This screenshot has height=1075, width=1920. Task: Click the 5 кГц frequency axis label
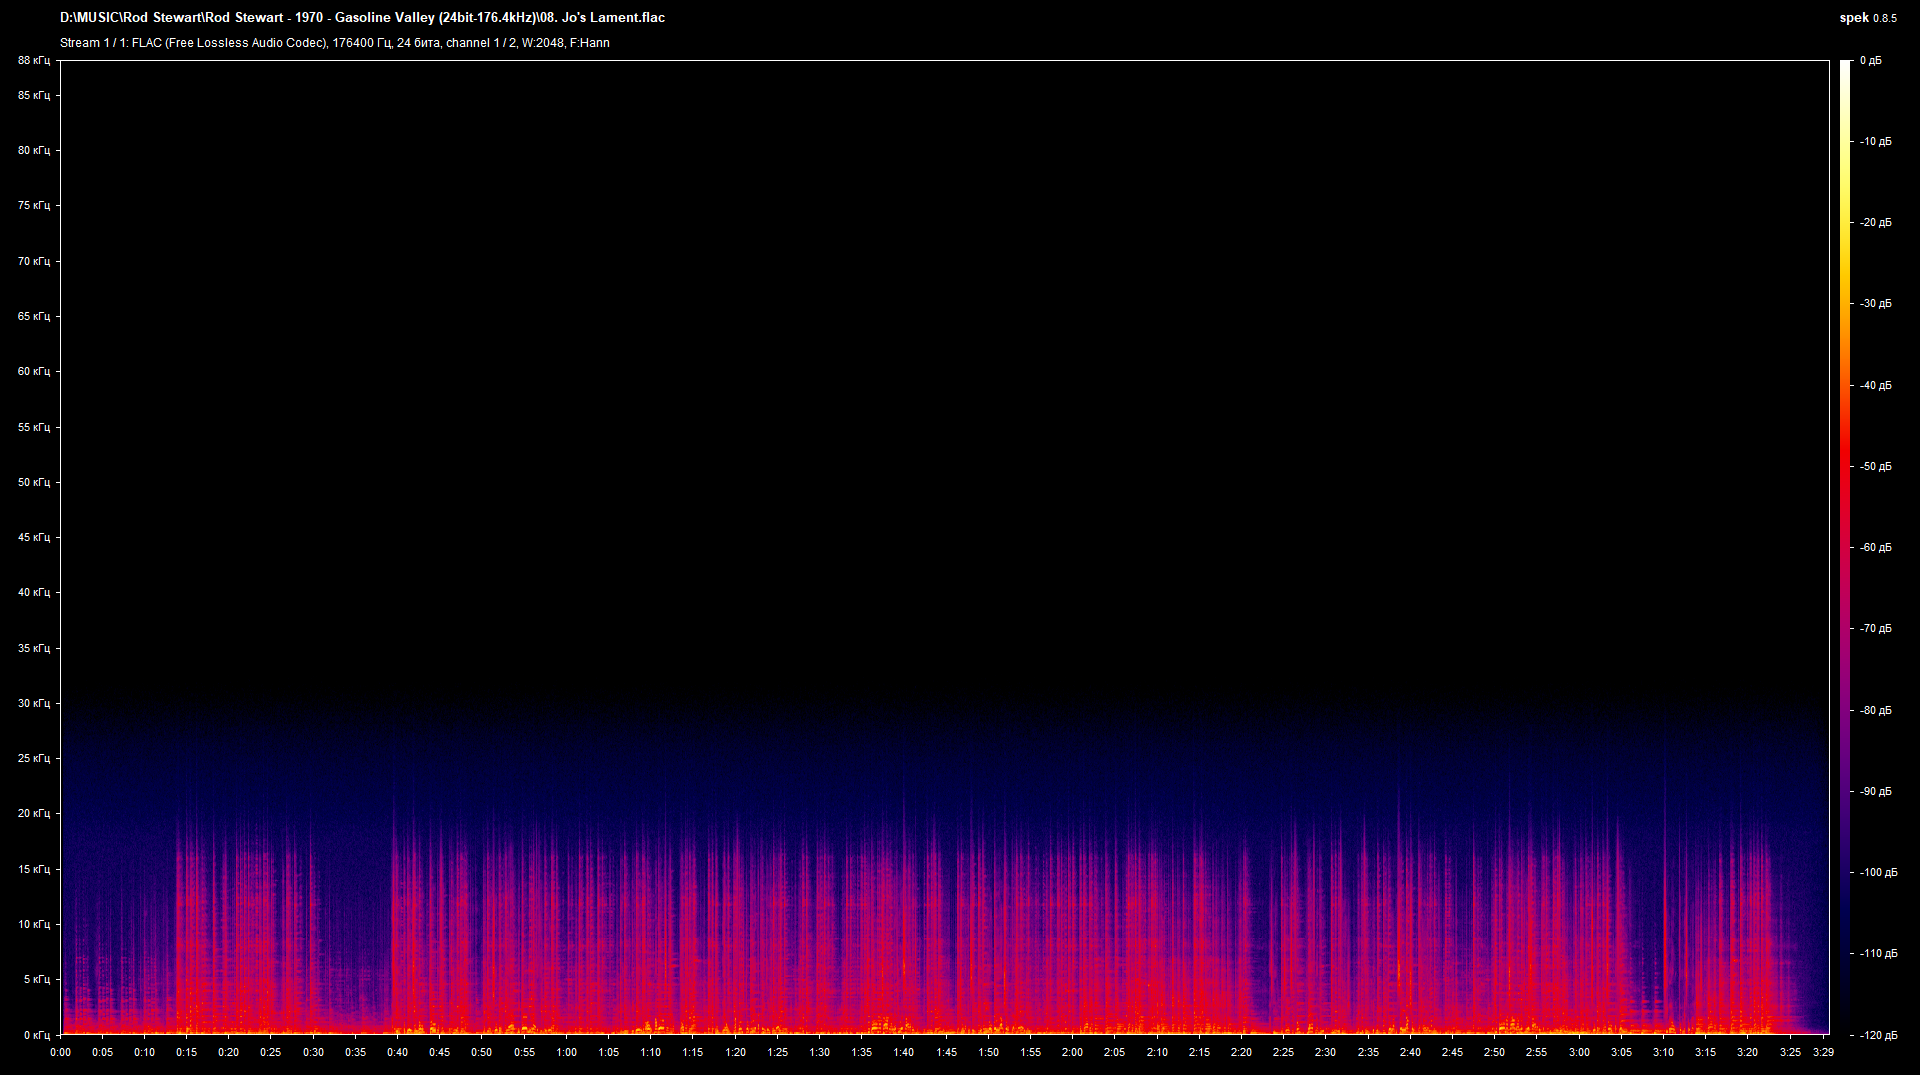click(36, 979)
